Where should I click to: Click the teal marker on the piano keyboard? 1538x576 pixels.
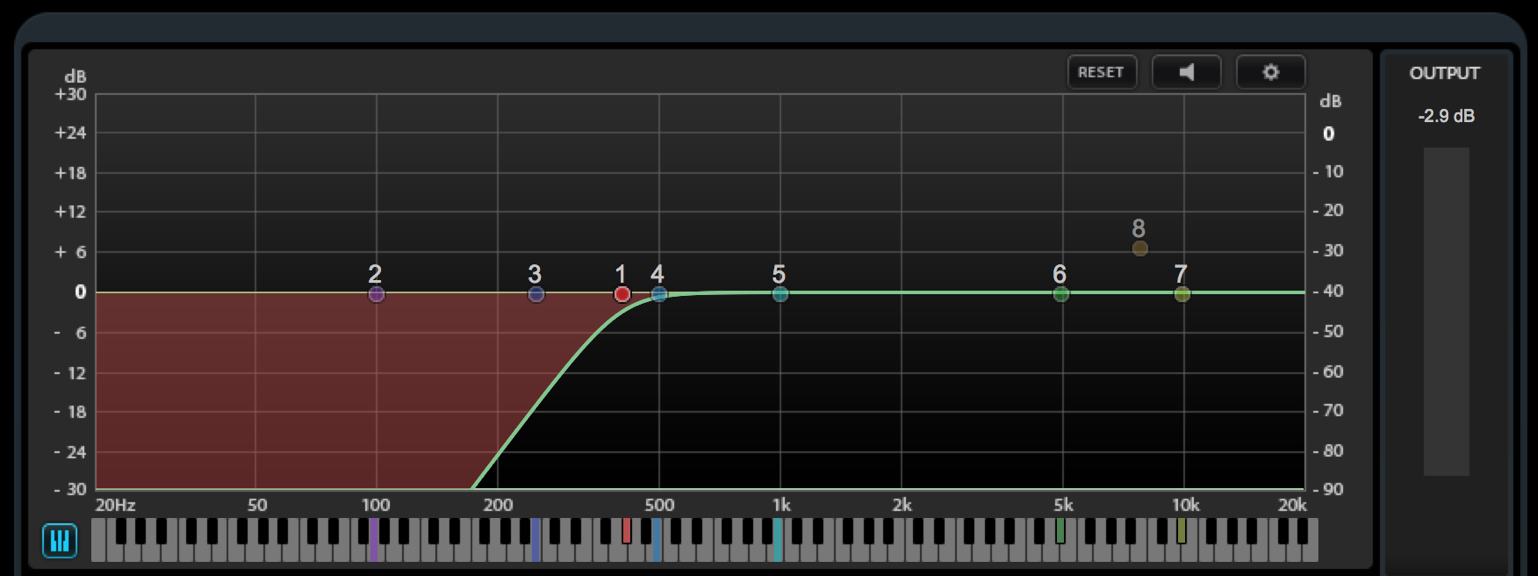777,539
